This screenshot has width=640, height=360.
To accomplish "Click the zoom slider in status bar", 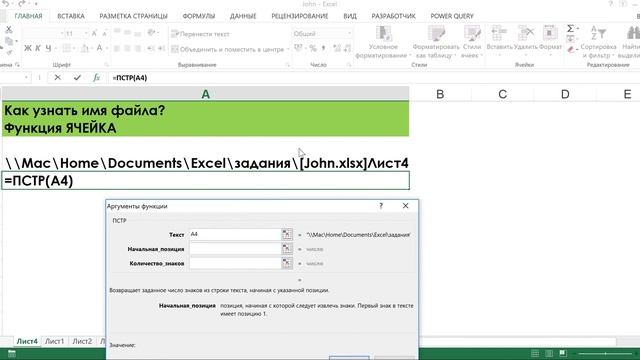I will (605, 353).
